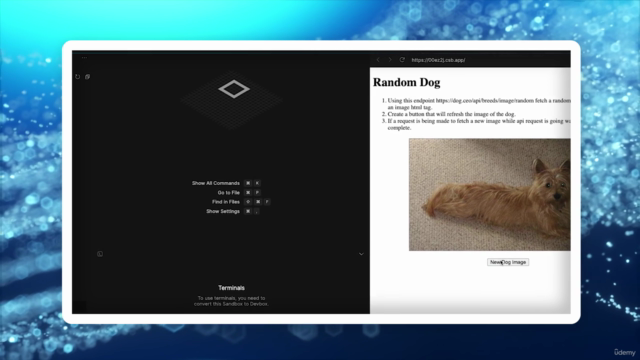This screenshot has width=640, height=360.
Task: Go forward in the preview browser
Action: point(390,60)
